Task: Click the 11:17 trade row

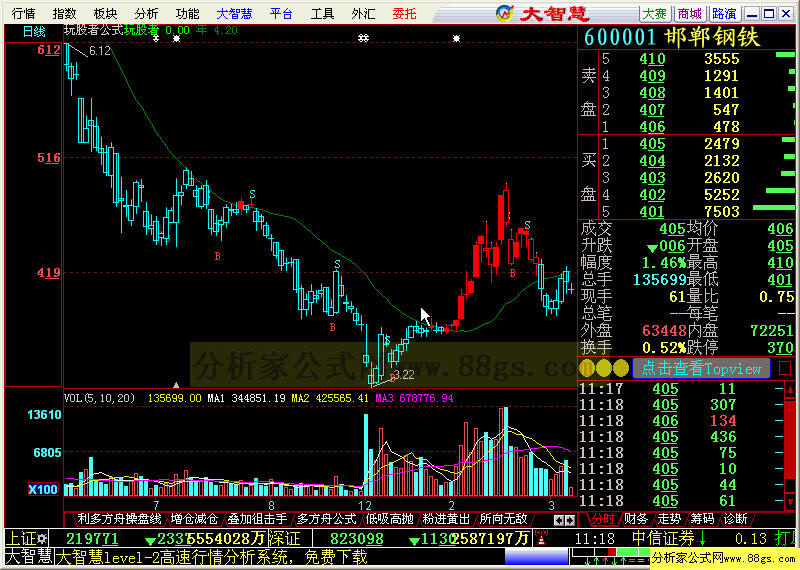Action: point(681,389)
